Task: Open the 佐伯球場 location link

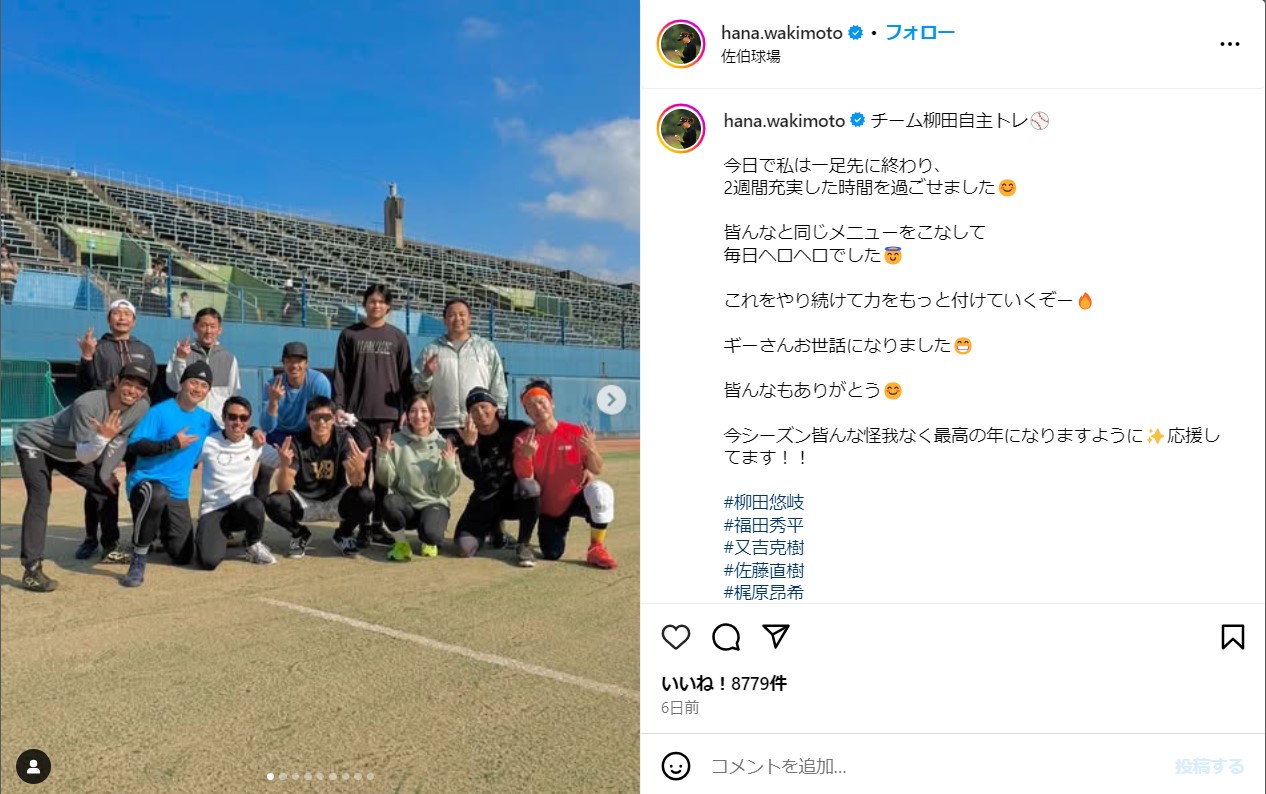Action: tap(751, 57)
